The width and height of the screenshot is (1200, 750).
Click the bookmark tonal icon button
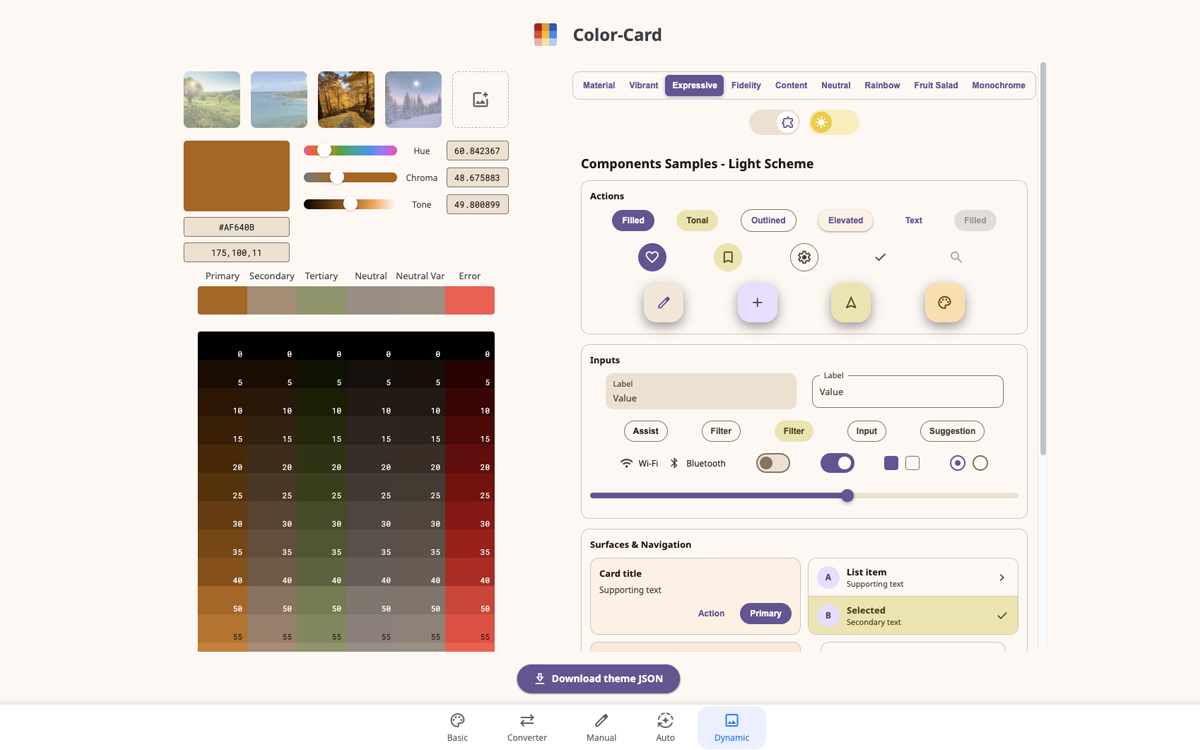[728, 257]
